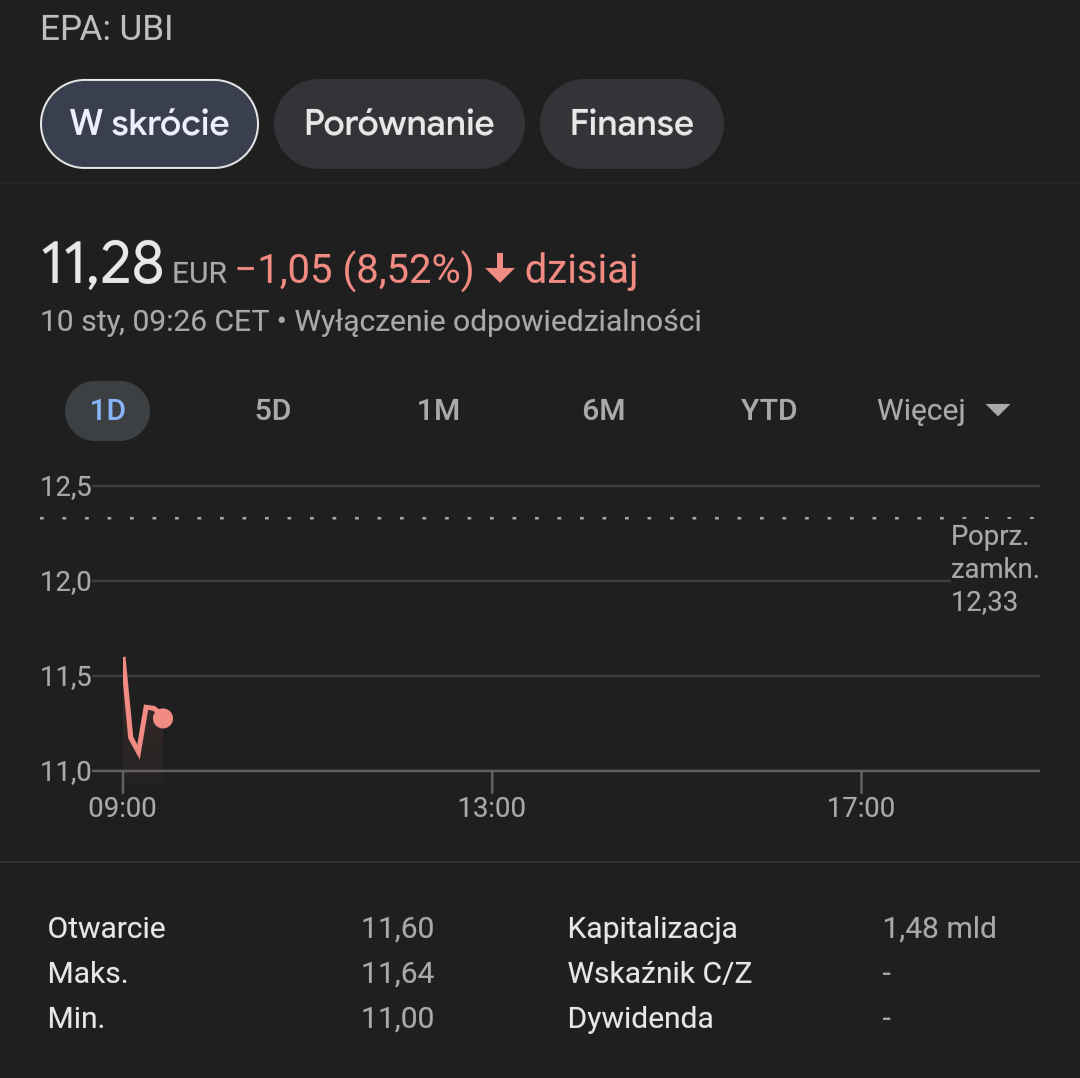Select the 1M chart range

pos(438,410)
